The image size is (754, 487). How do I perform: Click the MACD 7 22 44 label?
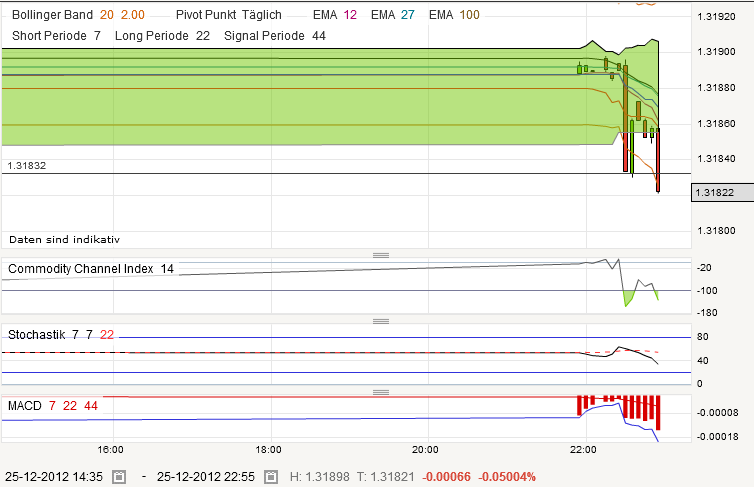[53, 406]
